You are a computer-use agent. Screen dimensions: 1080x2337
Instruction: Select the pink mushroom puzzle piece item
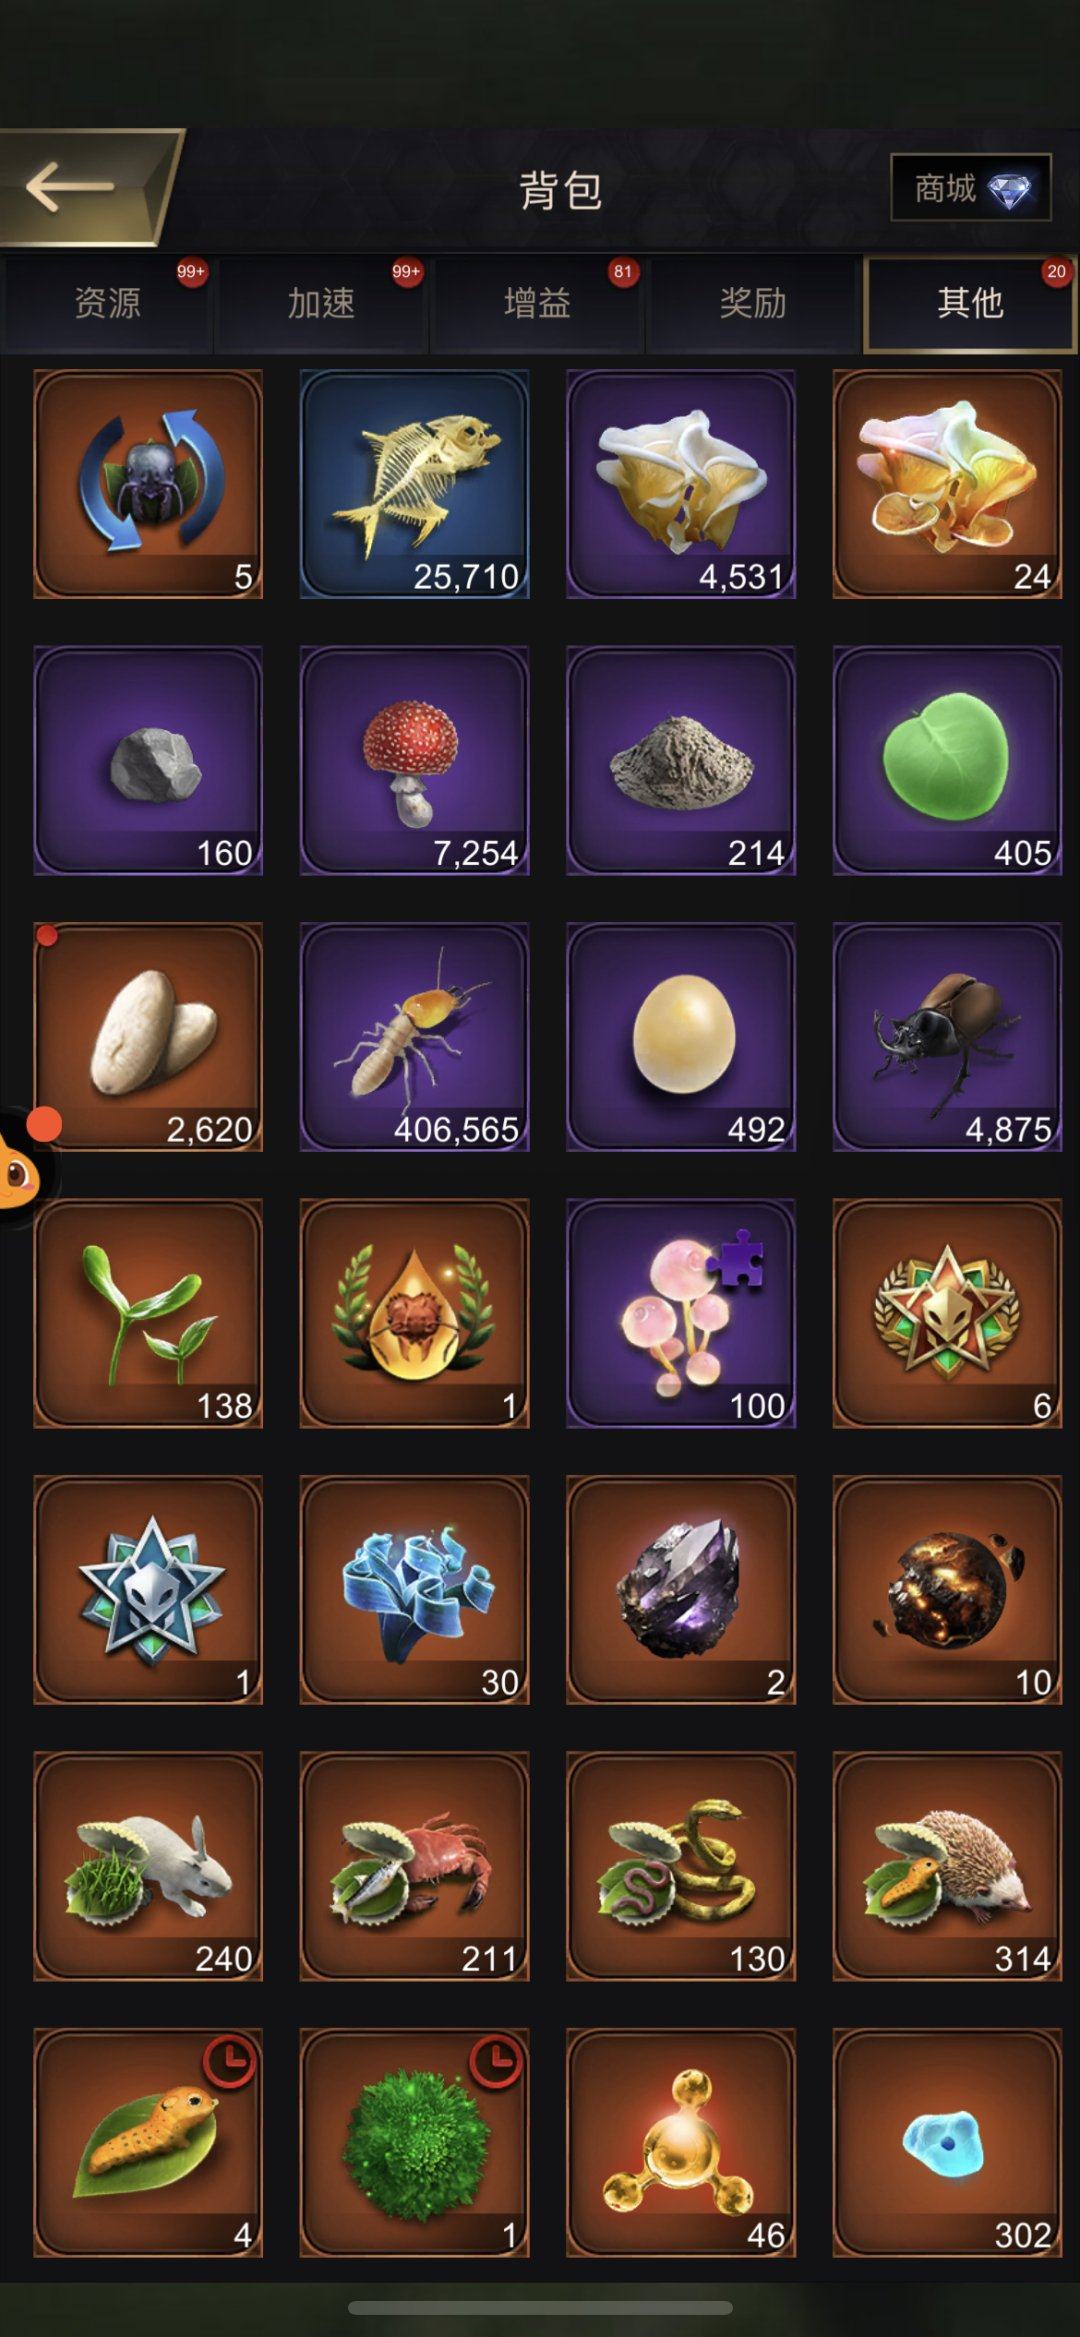pyautogui.click(x=681, y=1313)
